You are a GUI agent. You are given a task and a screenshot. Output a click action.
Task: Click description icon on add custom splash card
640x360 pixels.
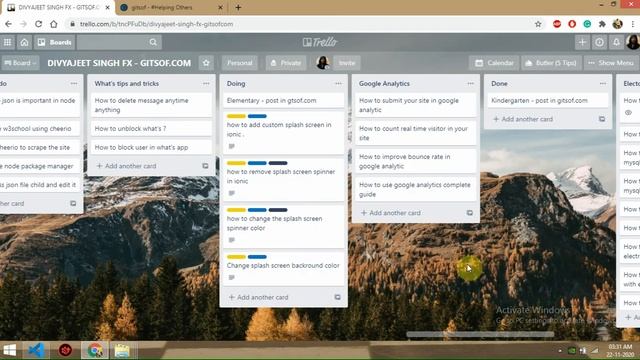(x=231, y=146)
